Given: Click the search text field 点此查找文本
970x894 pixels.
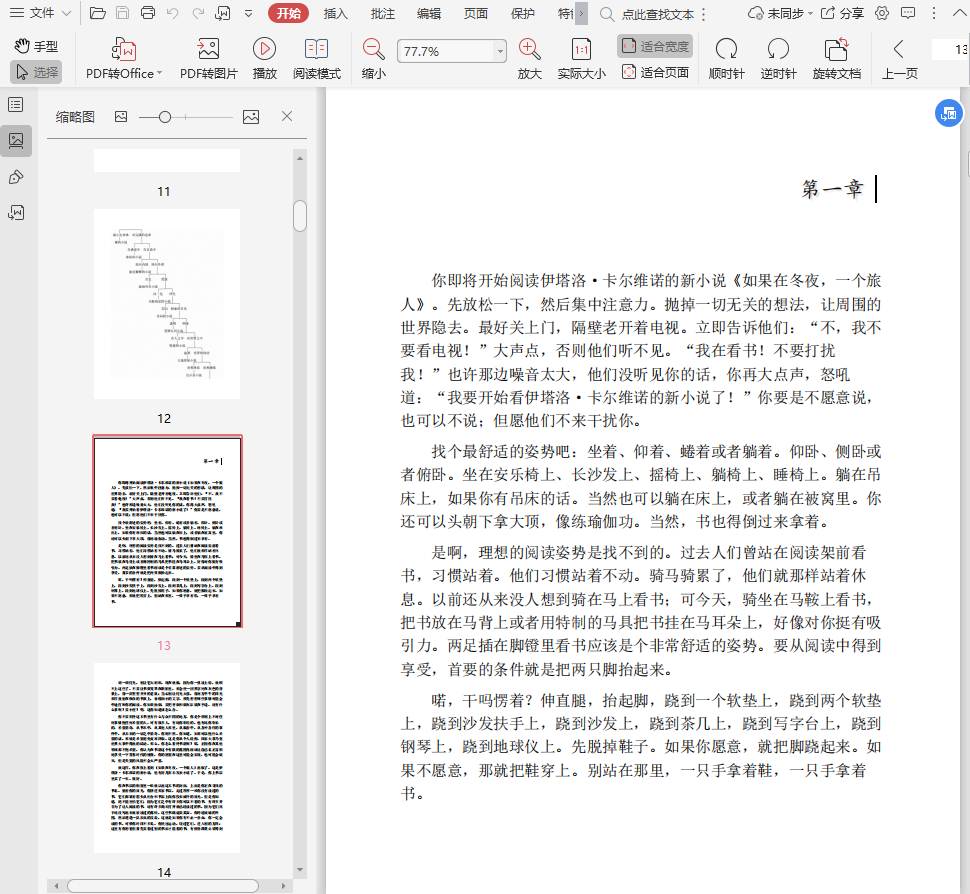Looking at the screenshot, I should 658,14.
